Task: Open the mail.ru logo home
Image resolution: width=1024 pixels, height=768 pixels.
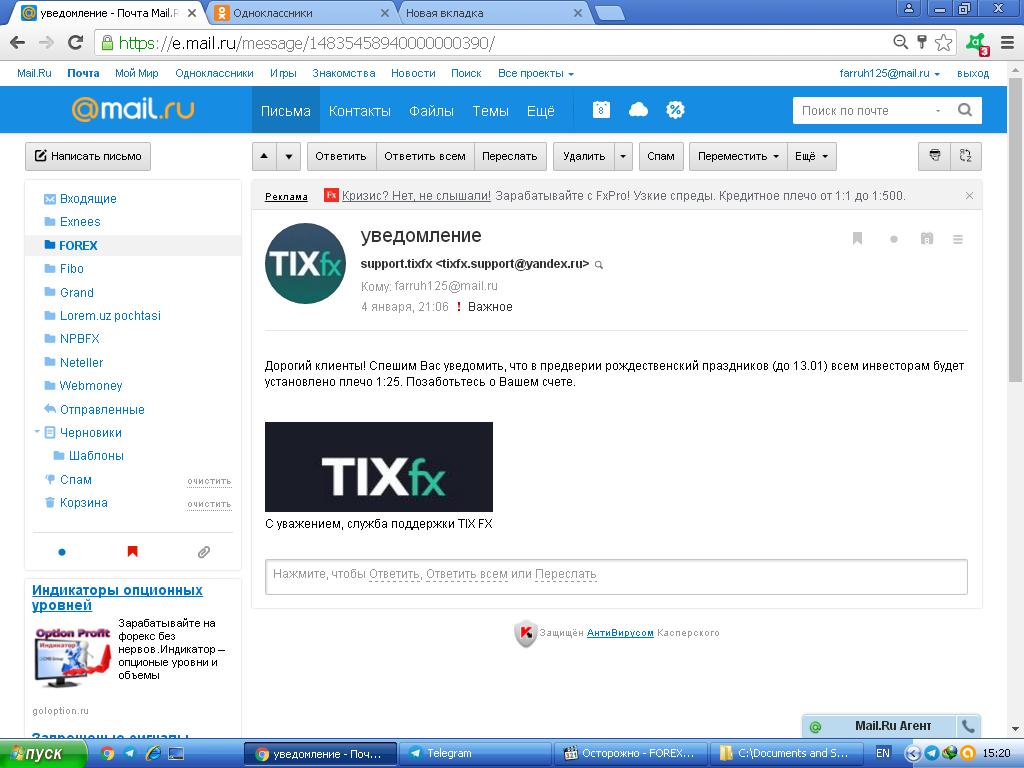Action: 133,109
